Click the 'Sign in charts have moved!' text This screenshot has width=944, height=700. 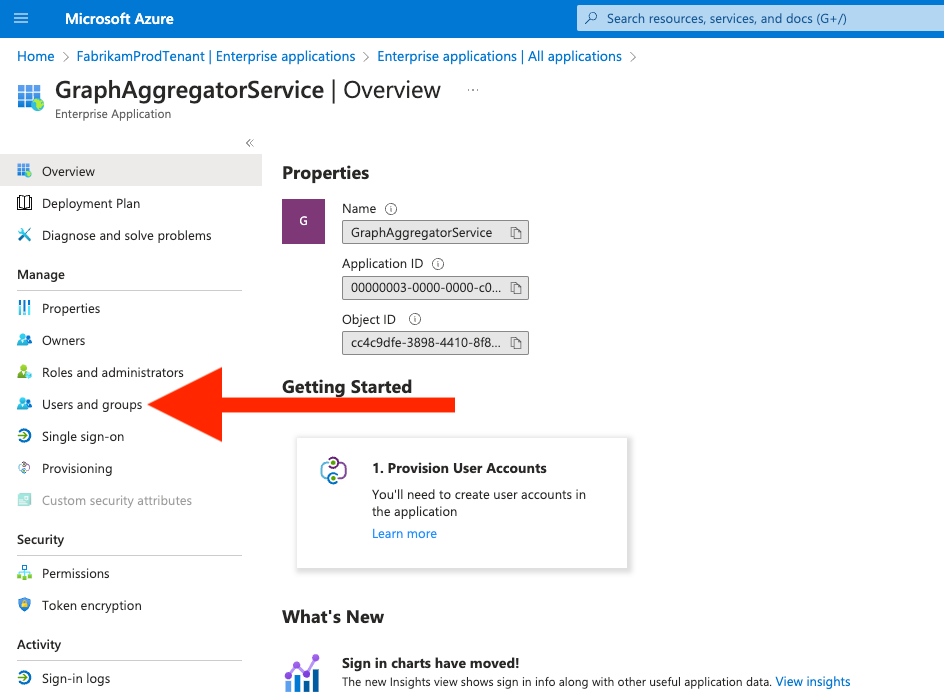430,663
